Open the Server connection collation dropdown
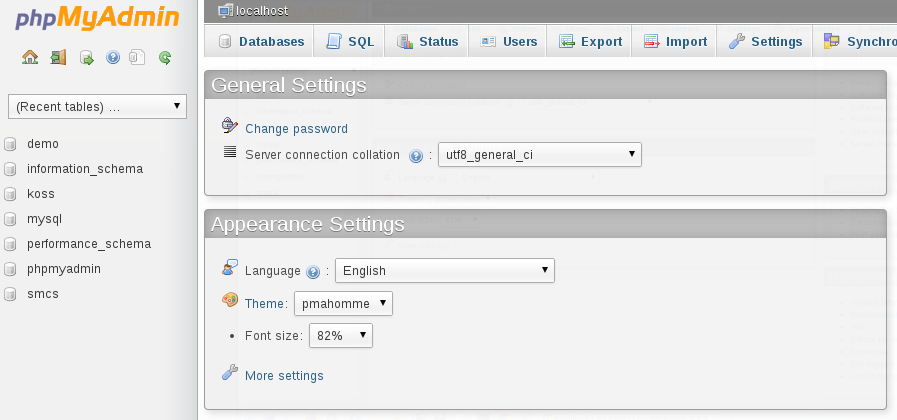Image resolution: width=897 pixels, height=420 pixels. coord(539,154)
